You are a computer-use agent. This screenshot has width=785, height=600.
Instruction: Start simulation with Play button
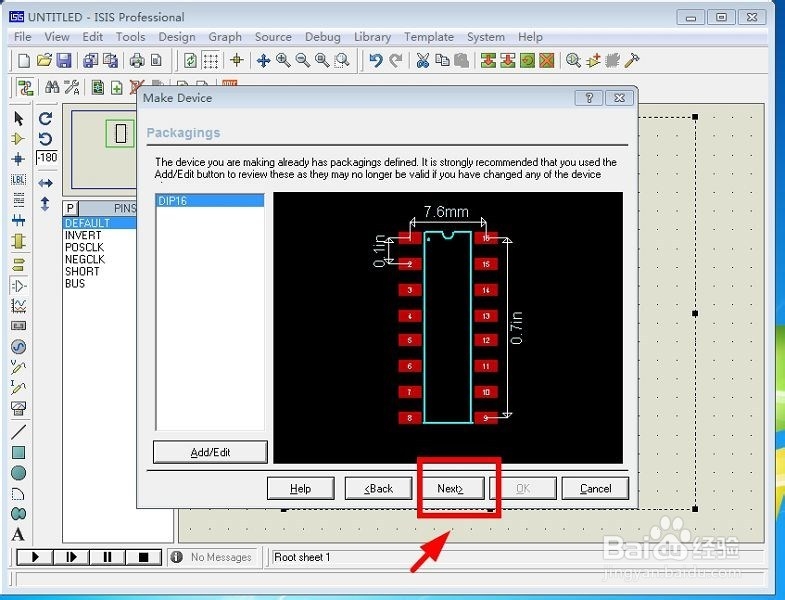pos(35,557)
